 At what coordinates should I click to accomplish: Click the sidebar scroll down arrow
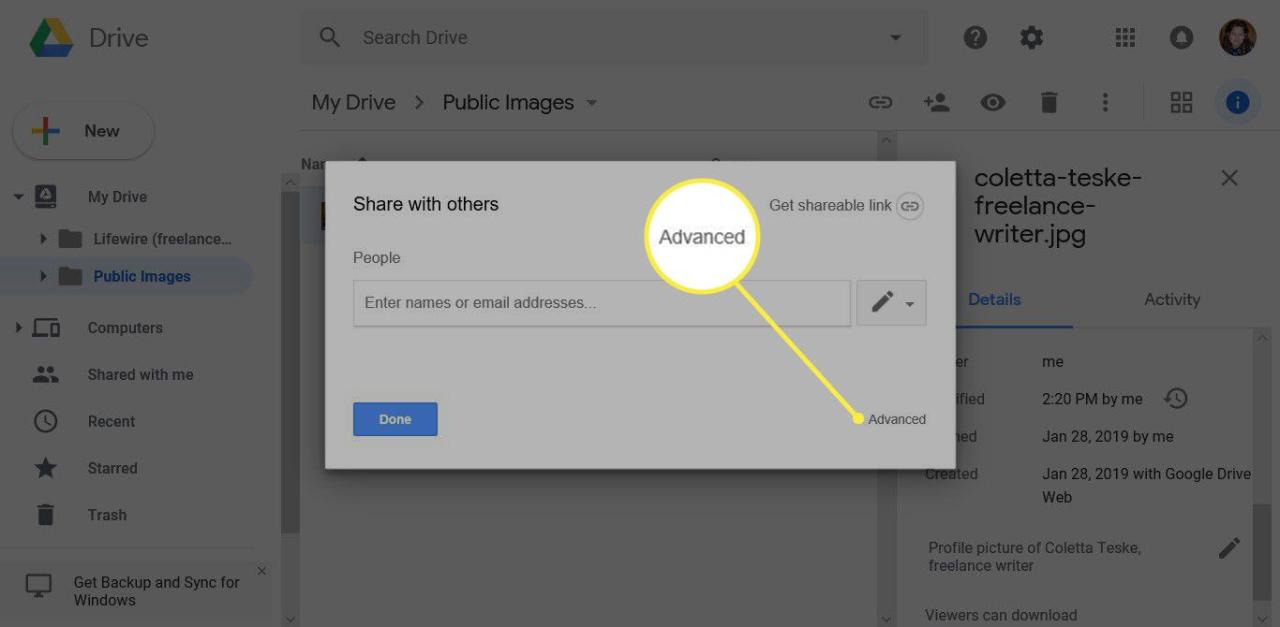click(290, 619)
